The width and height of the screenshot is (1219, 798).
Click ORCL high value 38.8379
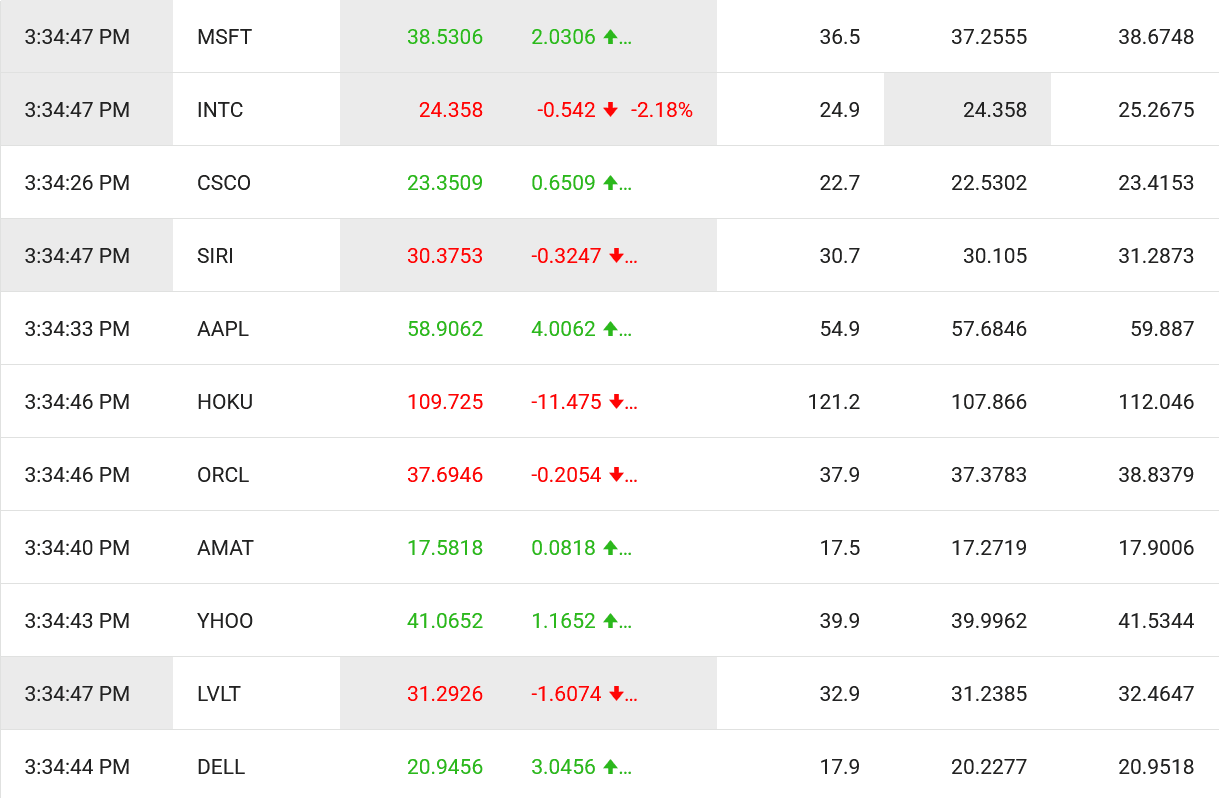[1156, 475]
